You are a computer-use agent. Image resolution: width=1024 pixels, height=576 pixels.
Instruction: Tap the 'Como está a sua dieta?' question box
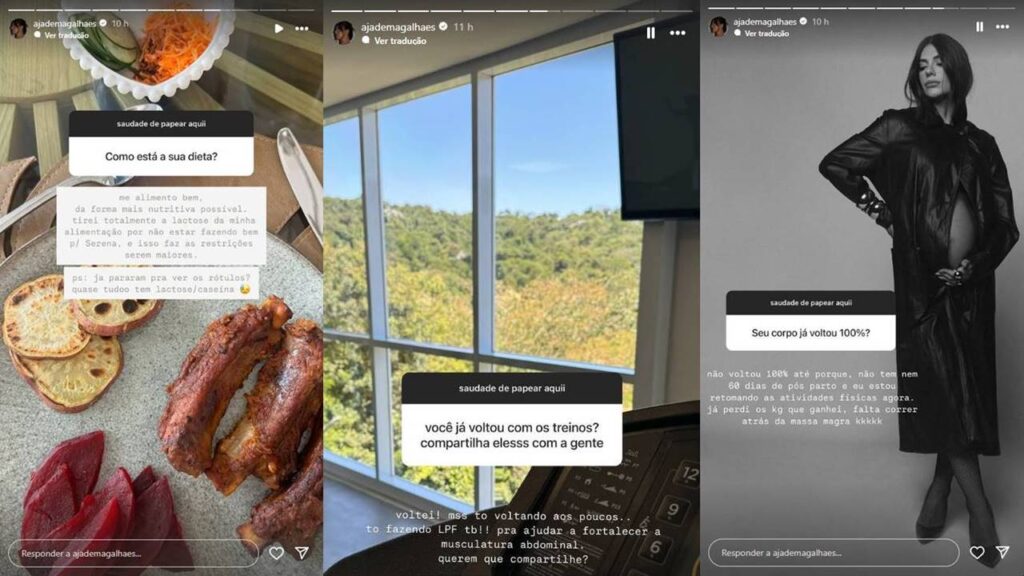tap(161, 156)
